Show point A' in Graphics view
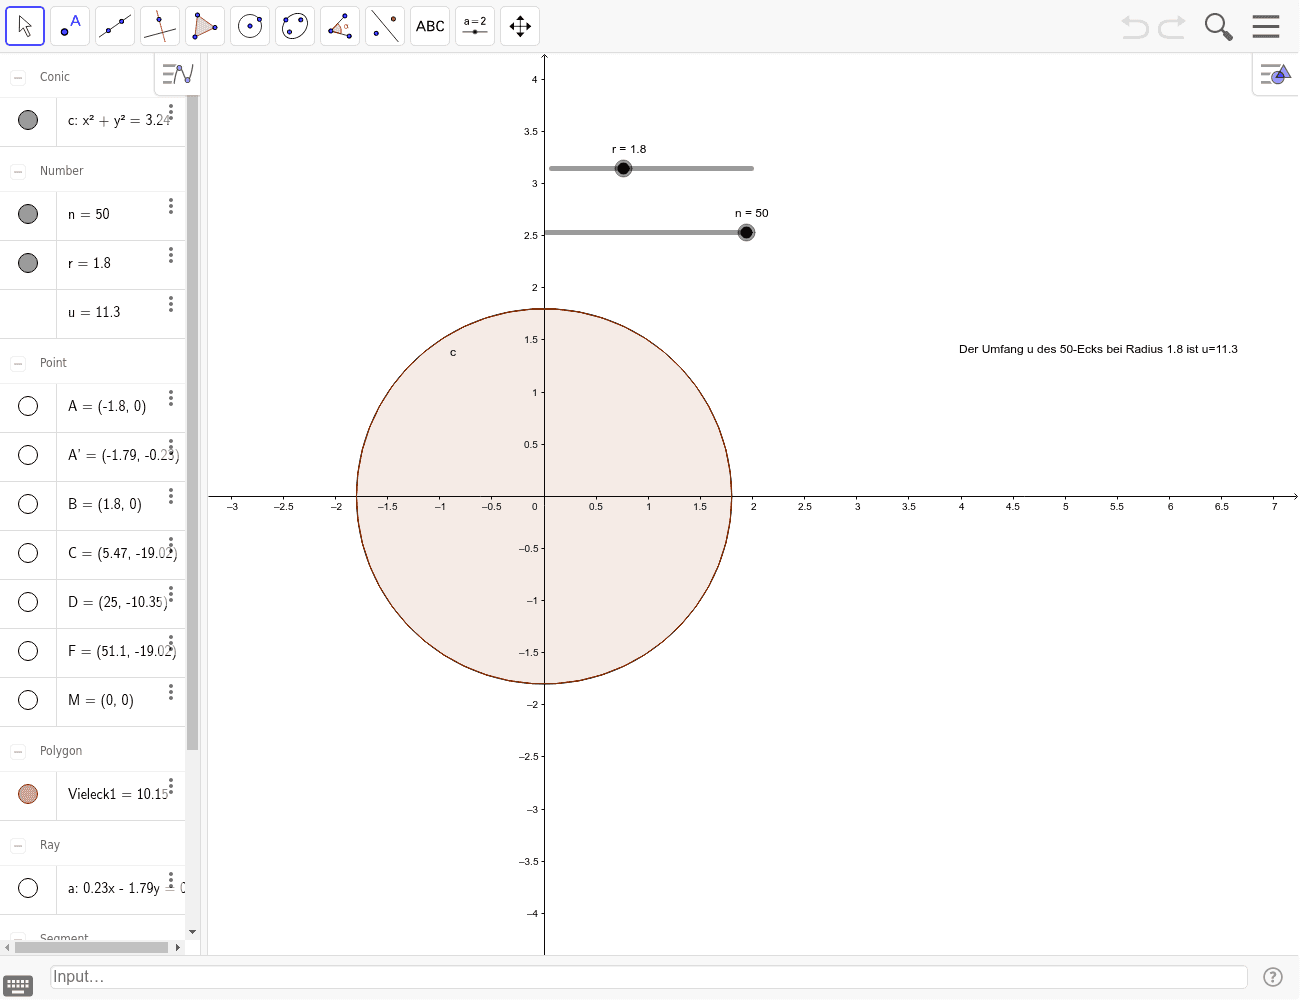The height and width of the screenshot is (1000, 1300). (28, 455)
